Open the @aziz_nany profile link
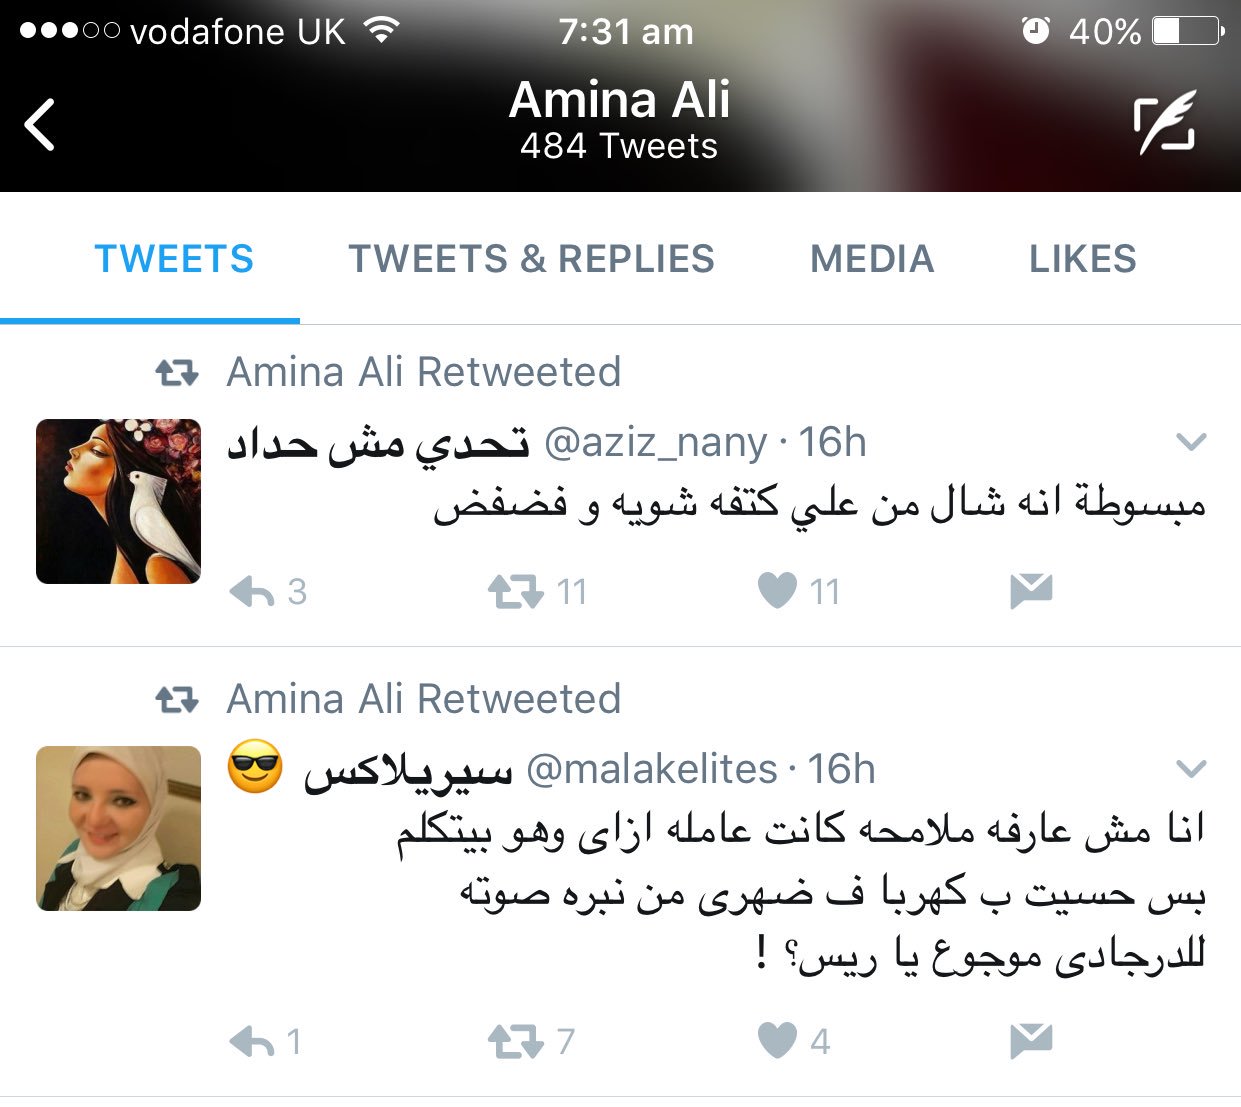The image size is (1241, 1107). coord(655,442)
